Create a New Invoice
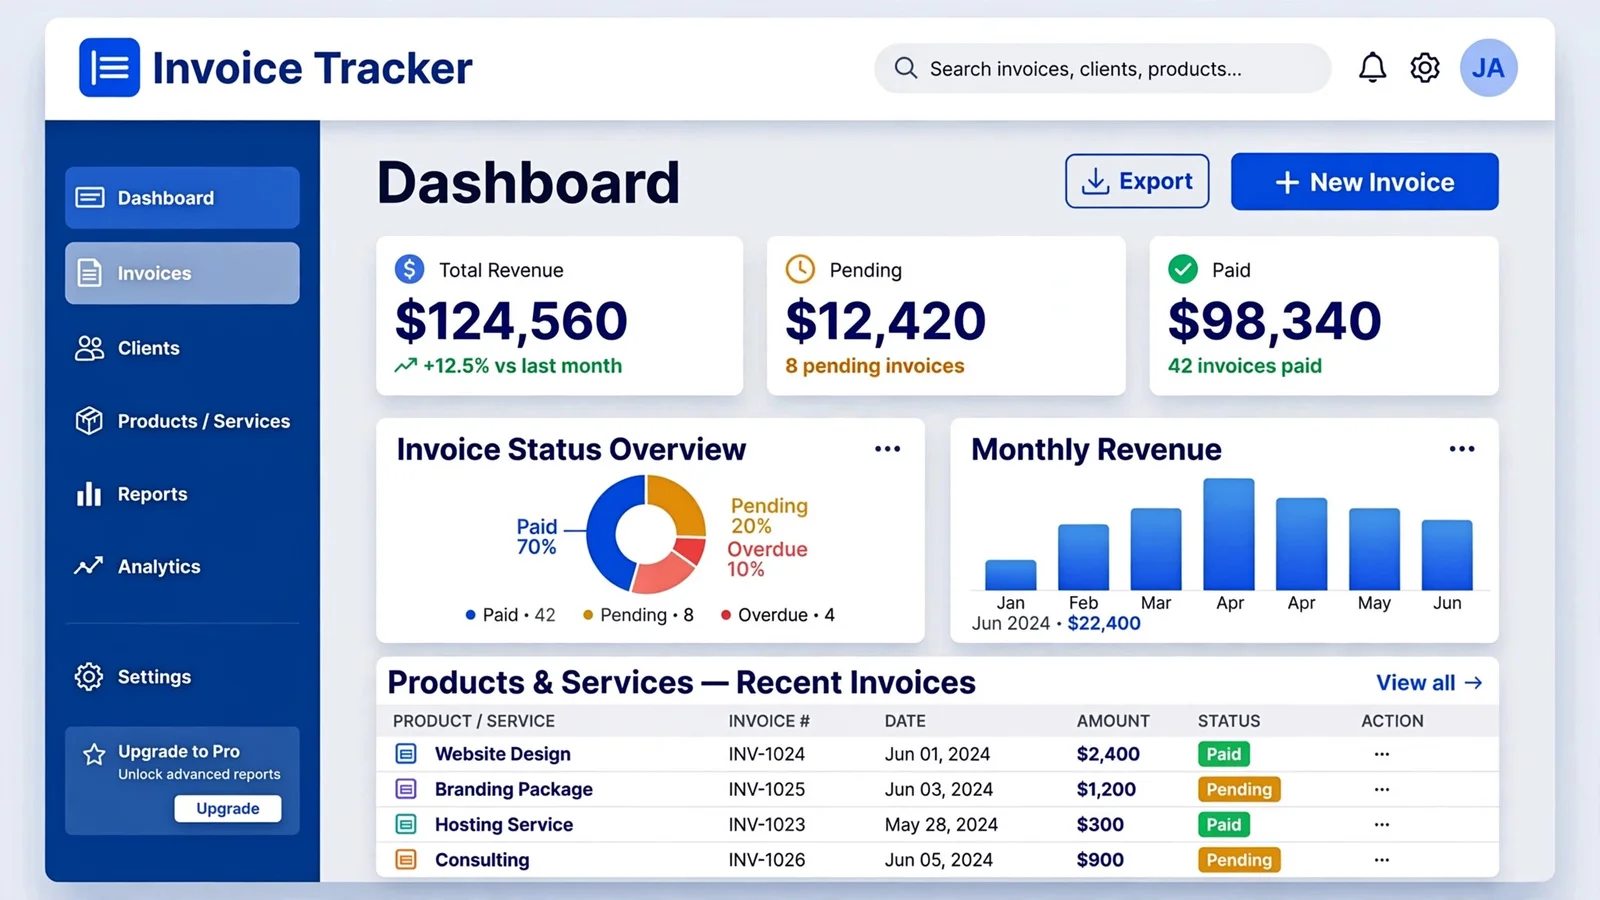The width and height of the screenshot is (1600, 900). tap(1364, 181)
